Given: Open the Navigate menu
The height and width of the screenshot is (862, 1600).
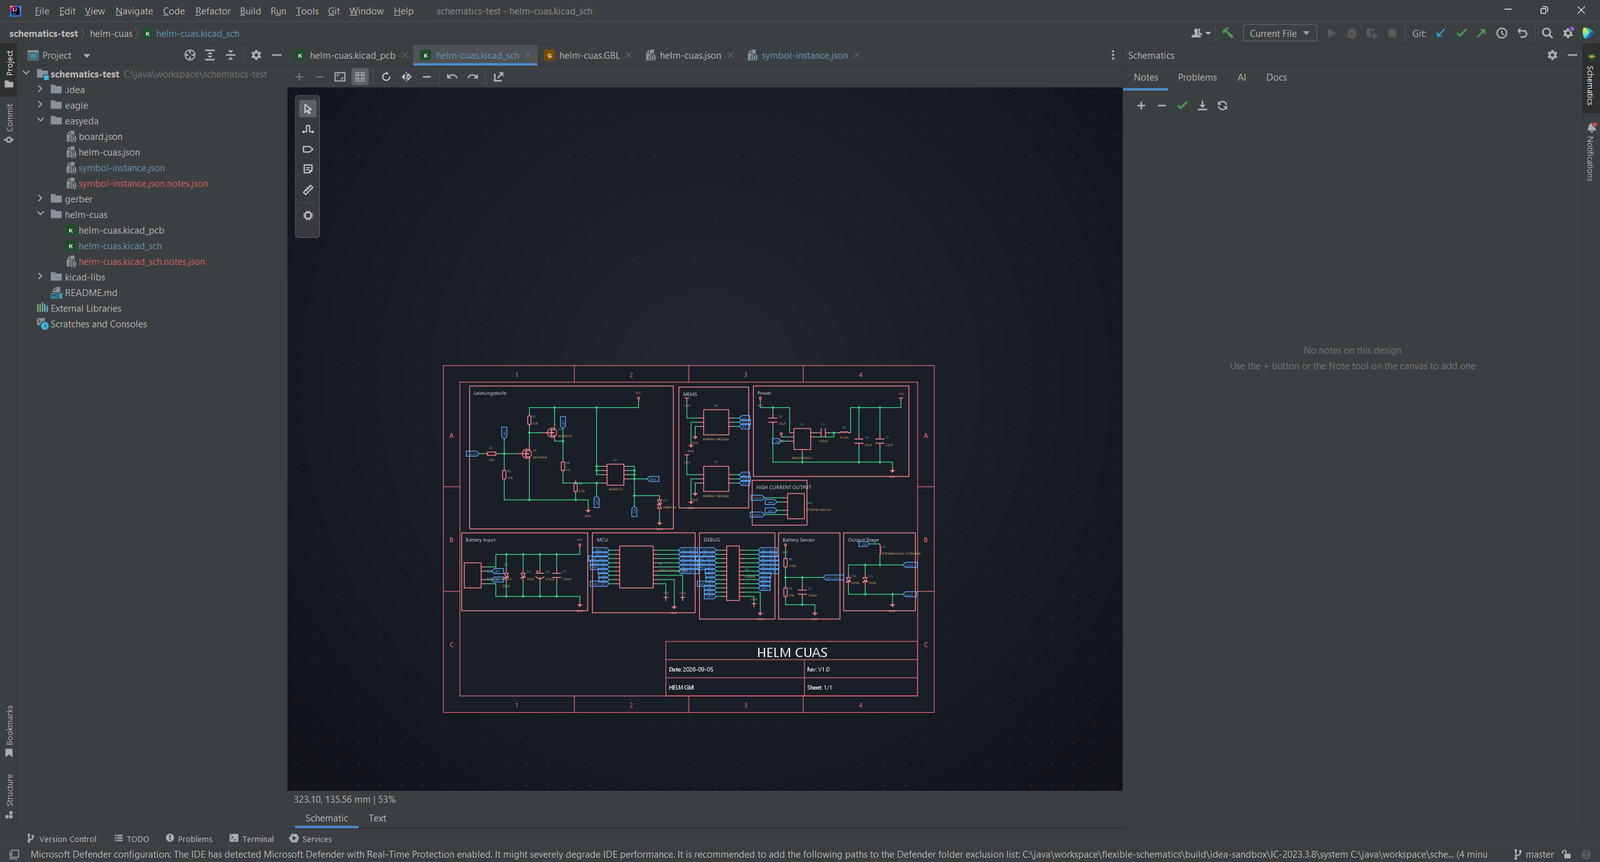Looking at the screenshot, I should [134, 11].
